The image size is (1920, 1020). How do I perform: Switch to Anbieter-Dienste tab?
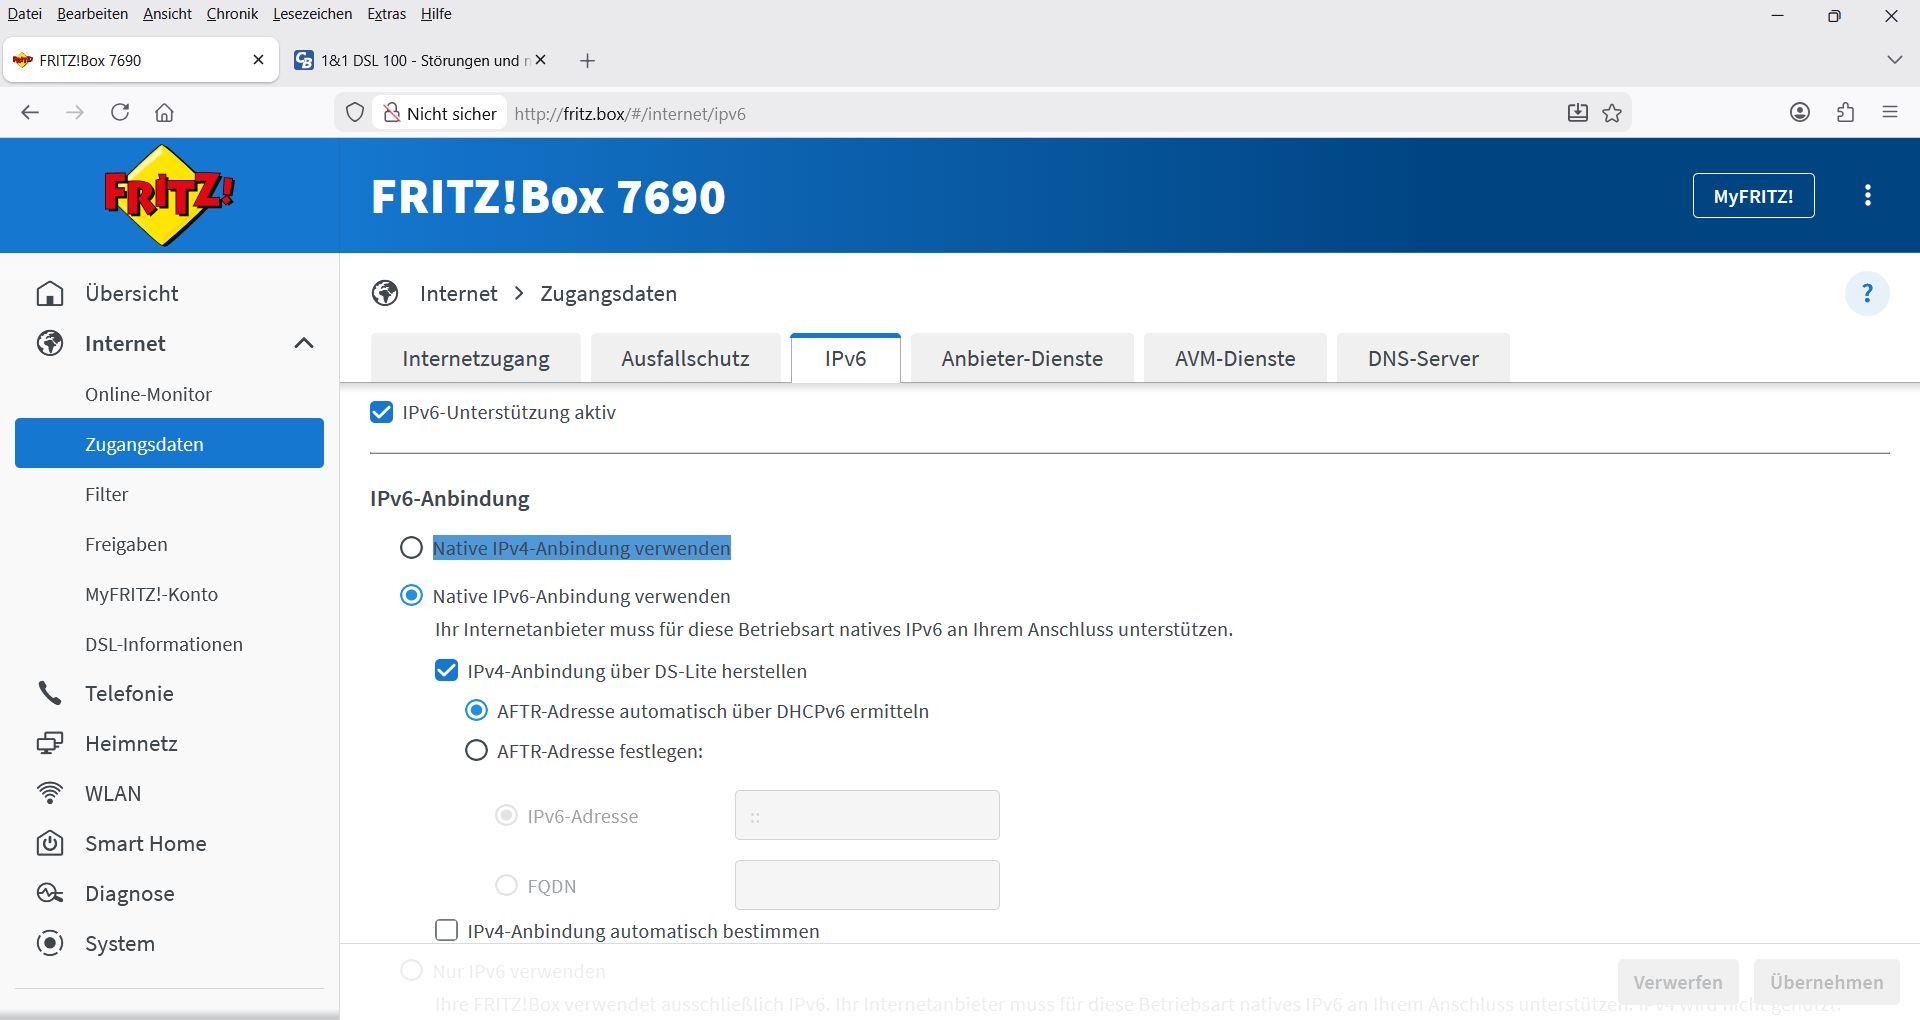tap(1022, 358)
